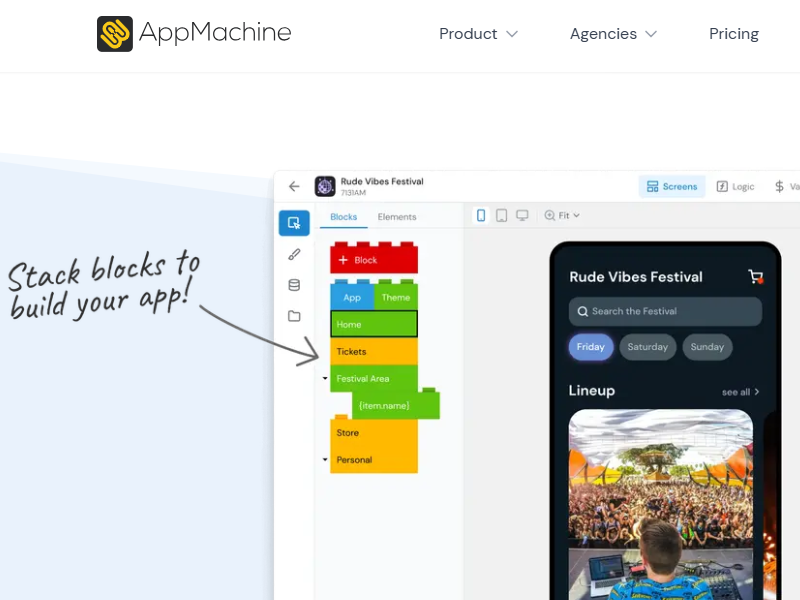Go back with the left arrow icon
The width and height of the screenshot is (800, 600).
(x=294, y=186)
